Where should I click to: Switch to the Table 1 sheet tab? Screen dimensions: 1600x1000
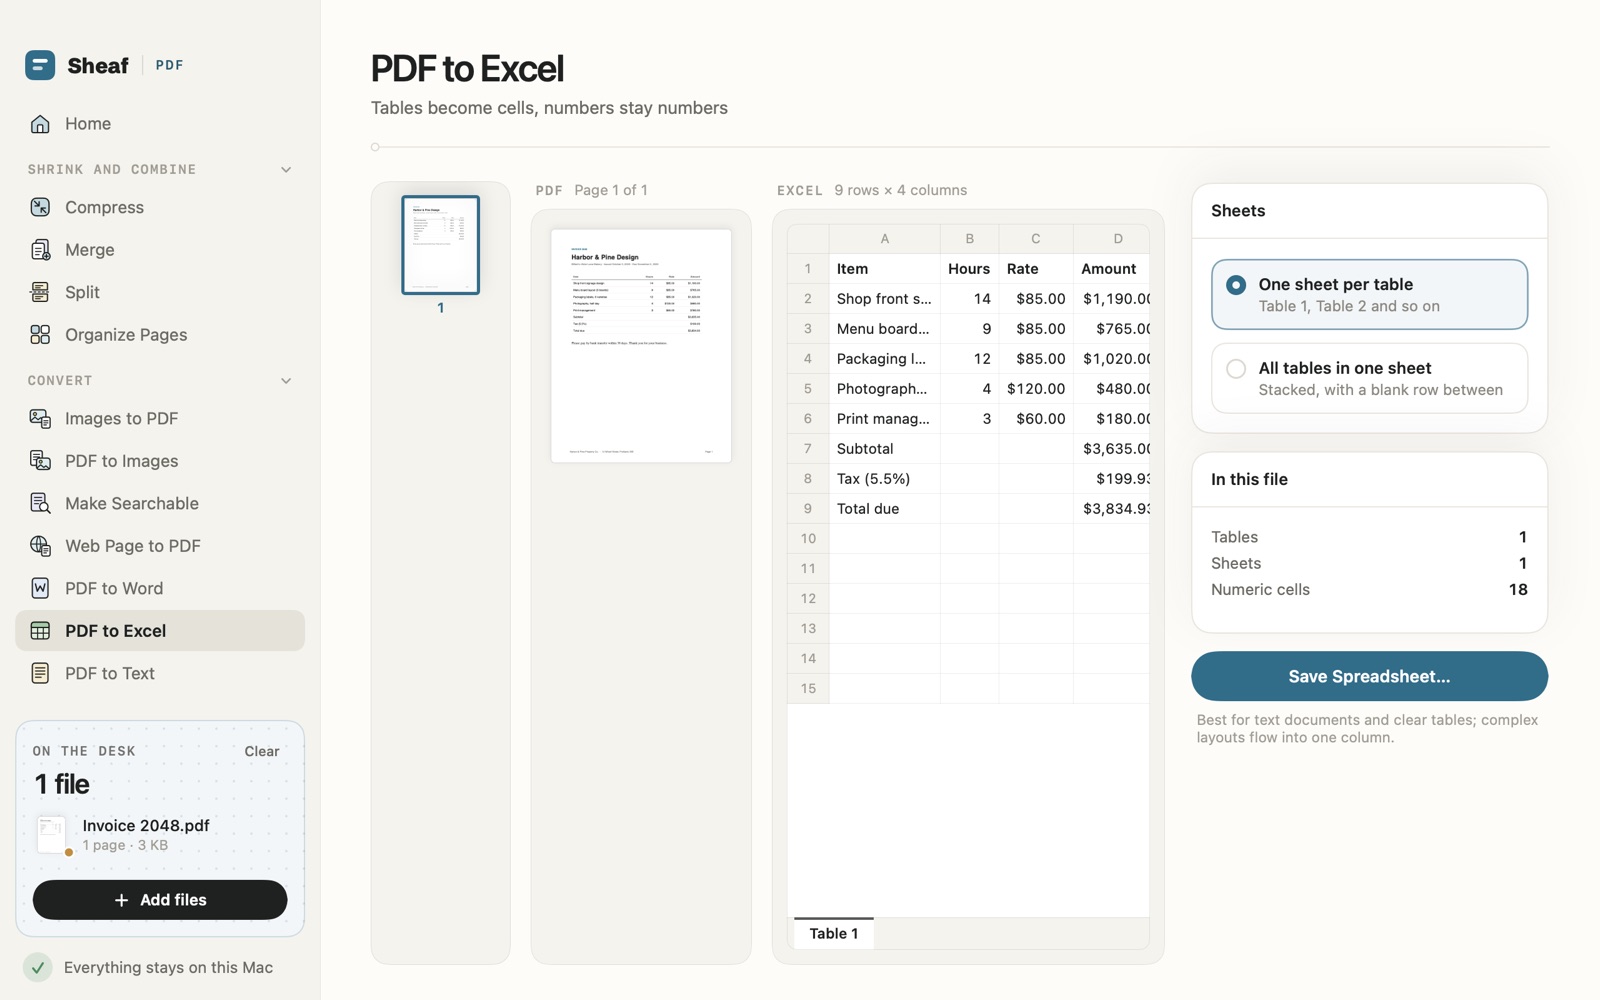[834, 933]
